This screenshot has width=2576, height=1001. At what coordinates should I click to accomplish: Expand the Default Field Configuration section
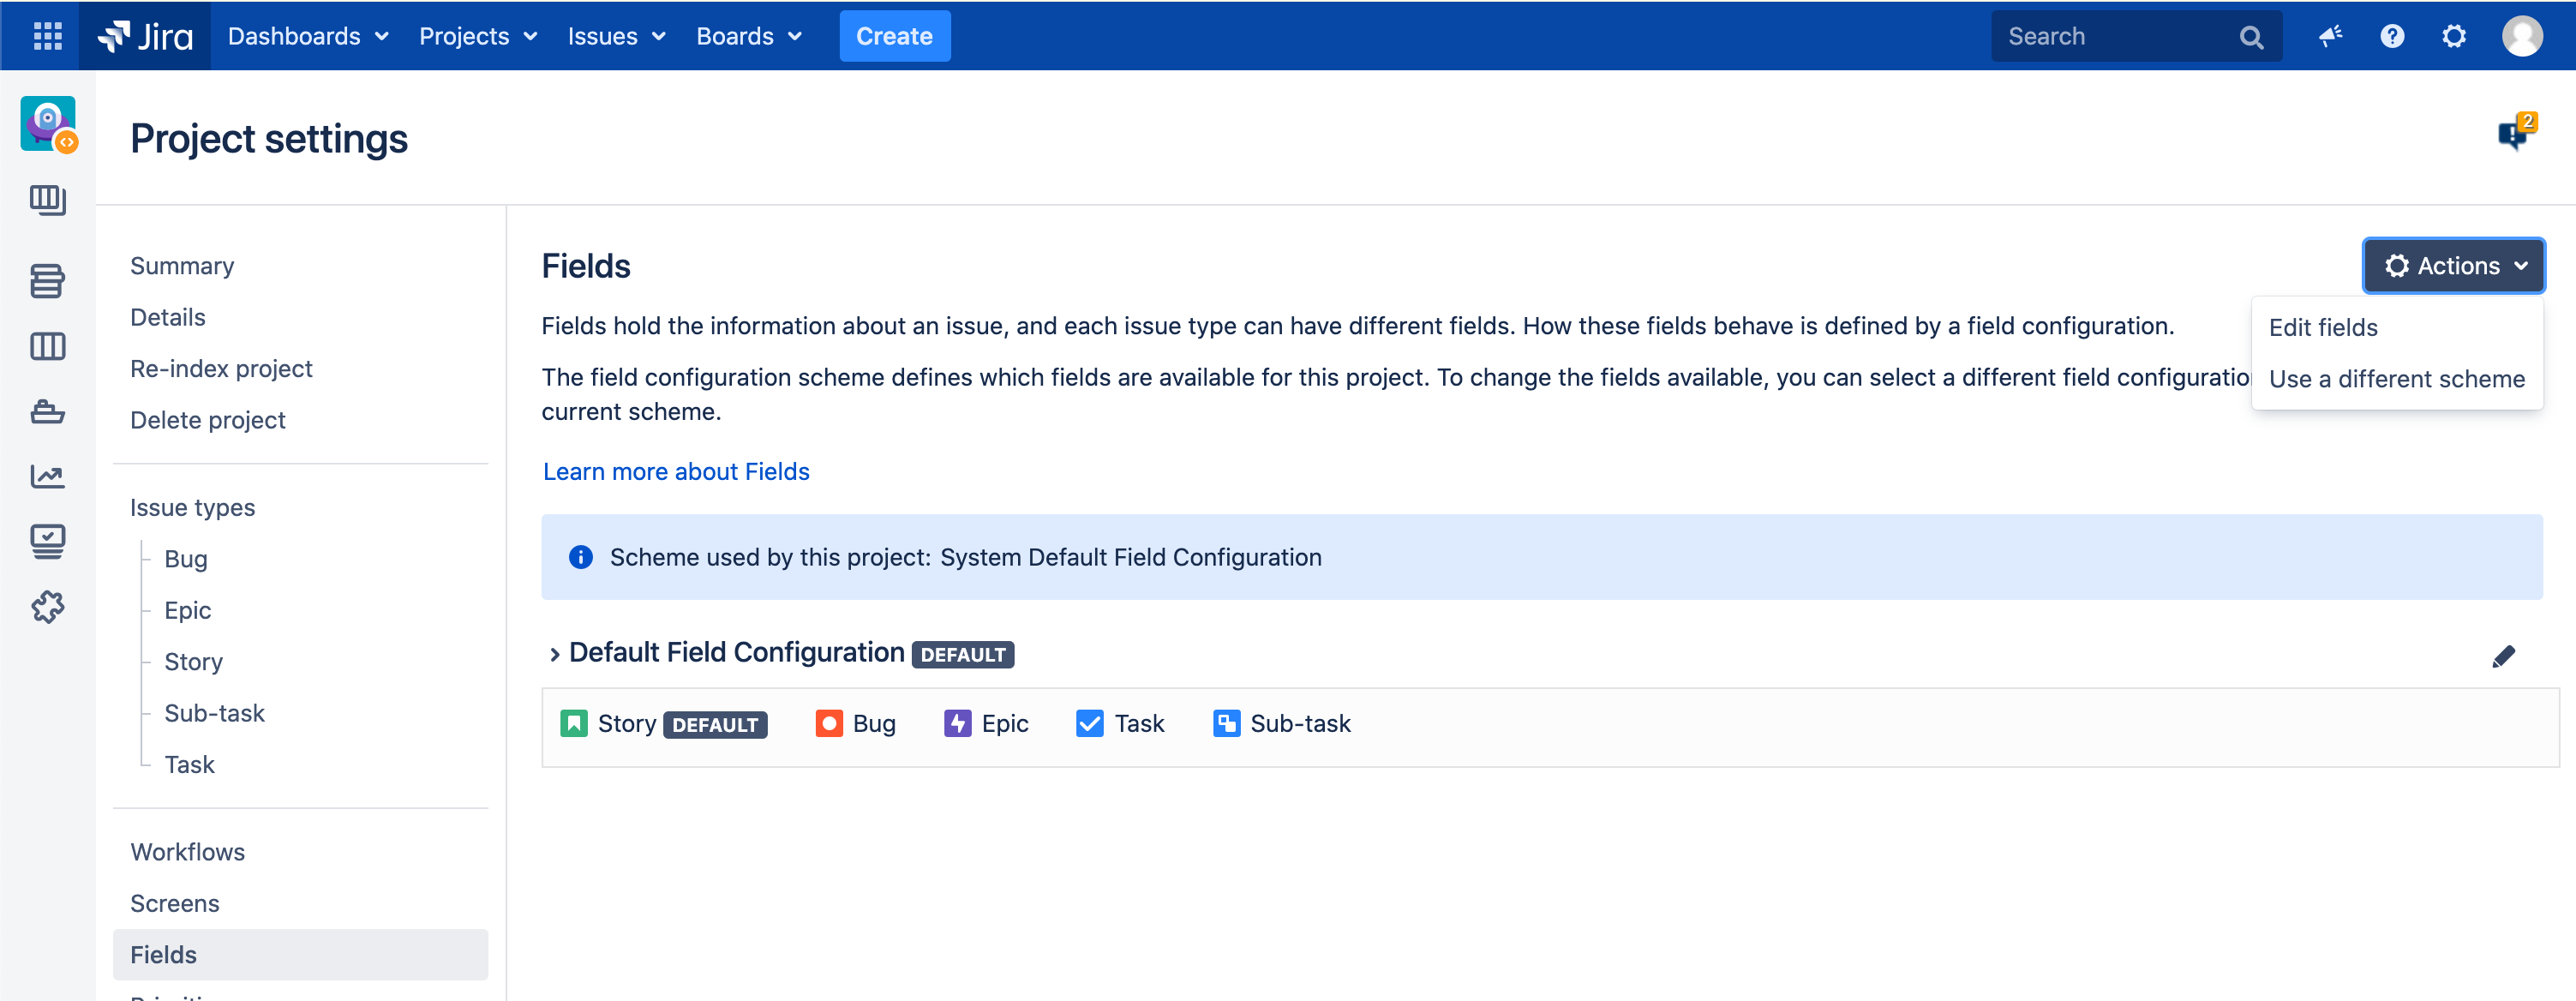click(555, 654)
